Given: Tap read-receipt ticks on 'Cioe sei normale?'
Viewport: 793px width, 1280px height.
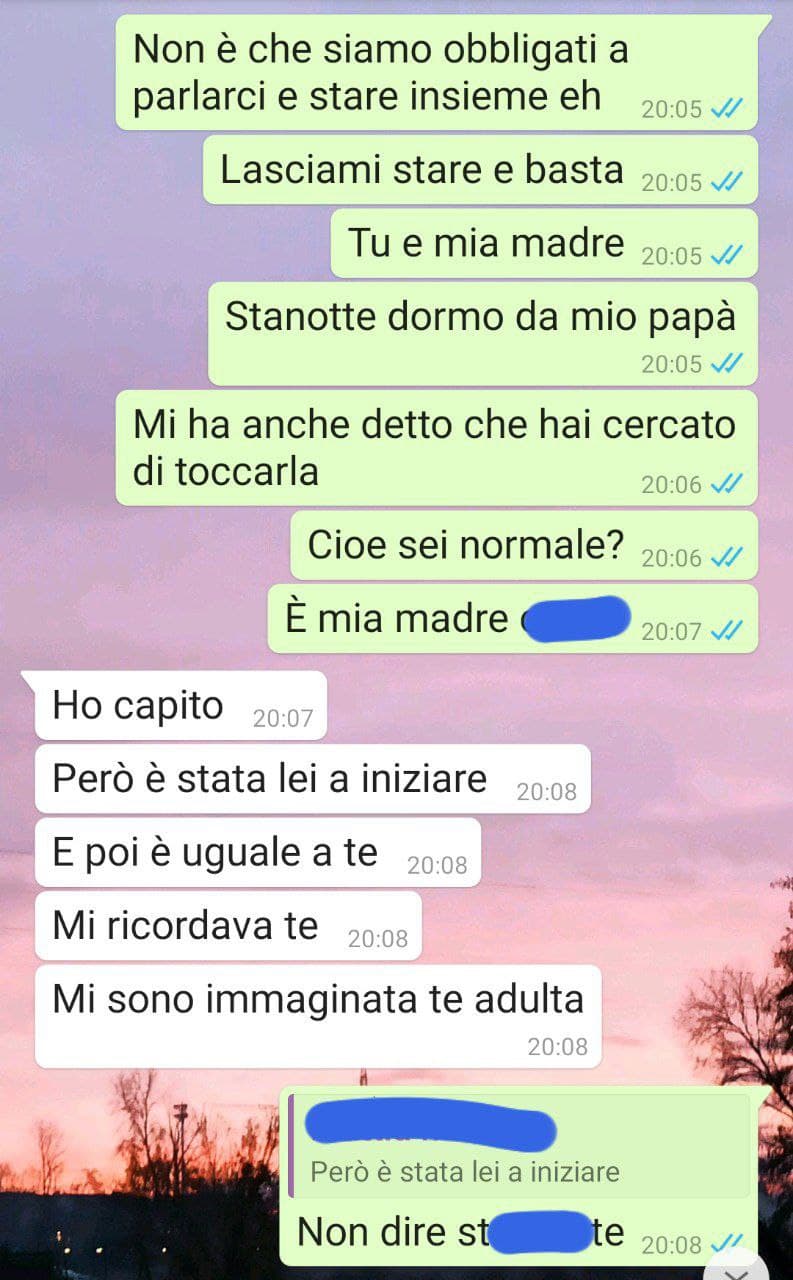Looking at the screenshot, I should tap(725, 558).
